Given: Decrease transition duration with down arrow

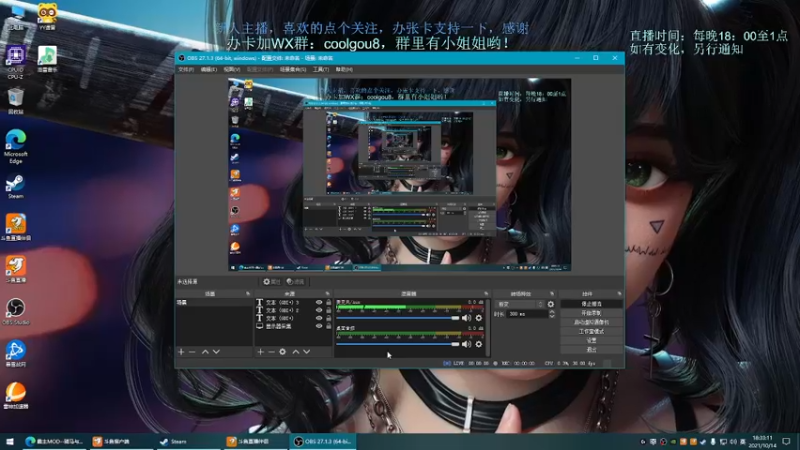Looking at the screenshot, I should (x=552, y=317).
